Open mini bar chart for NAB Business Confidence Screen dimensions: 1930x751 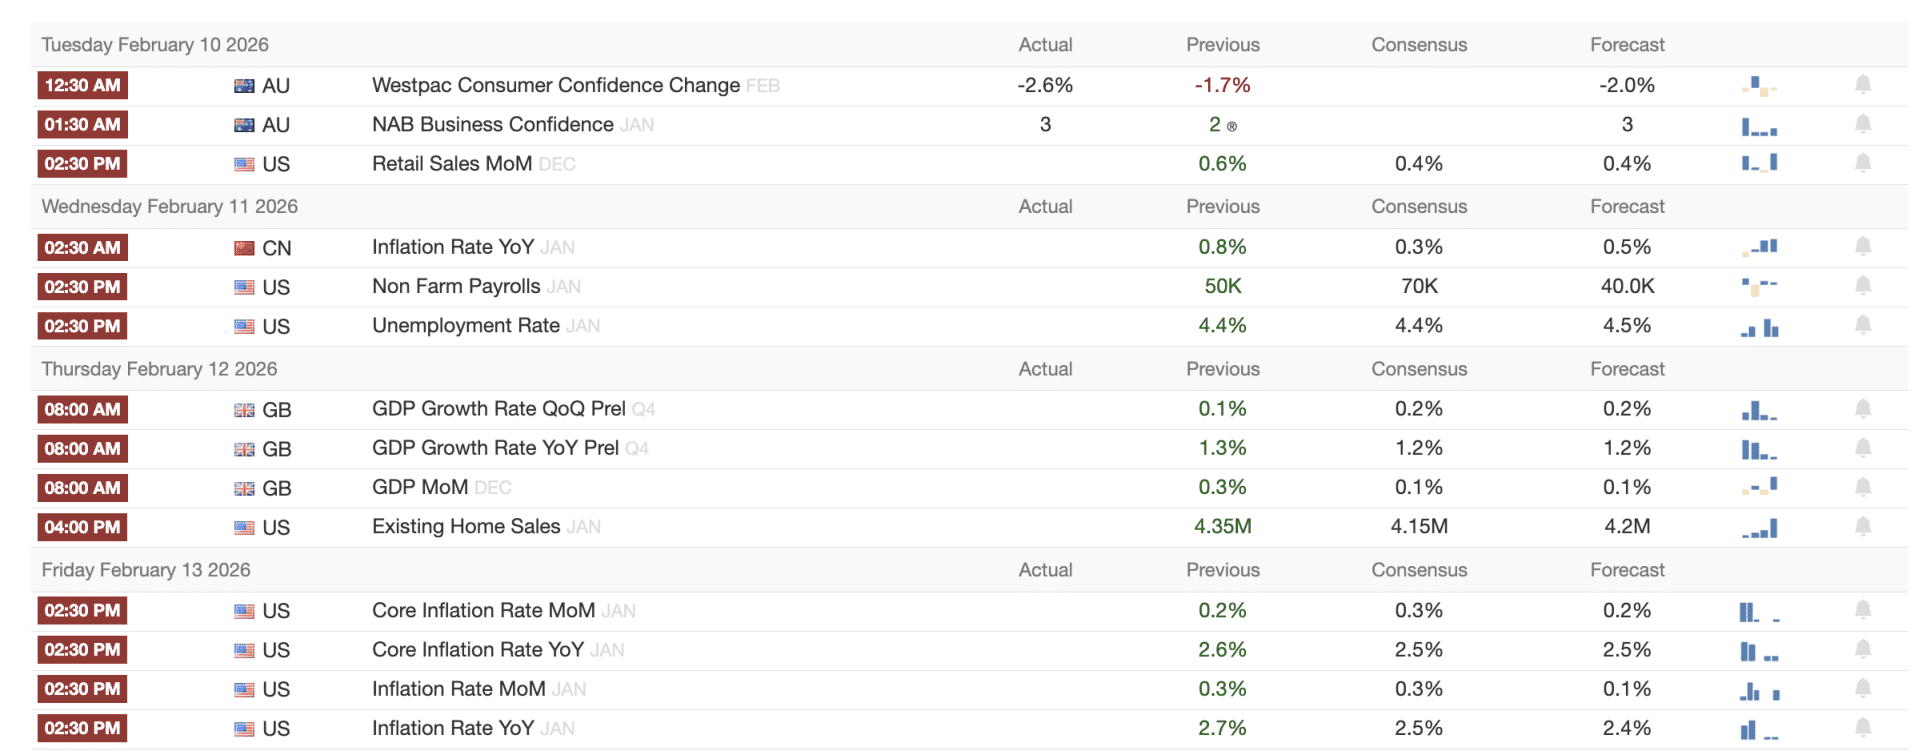(x=1758, y=126)
